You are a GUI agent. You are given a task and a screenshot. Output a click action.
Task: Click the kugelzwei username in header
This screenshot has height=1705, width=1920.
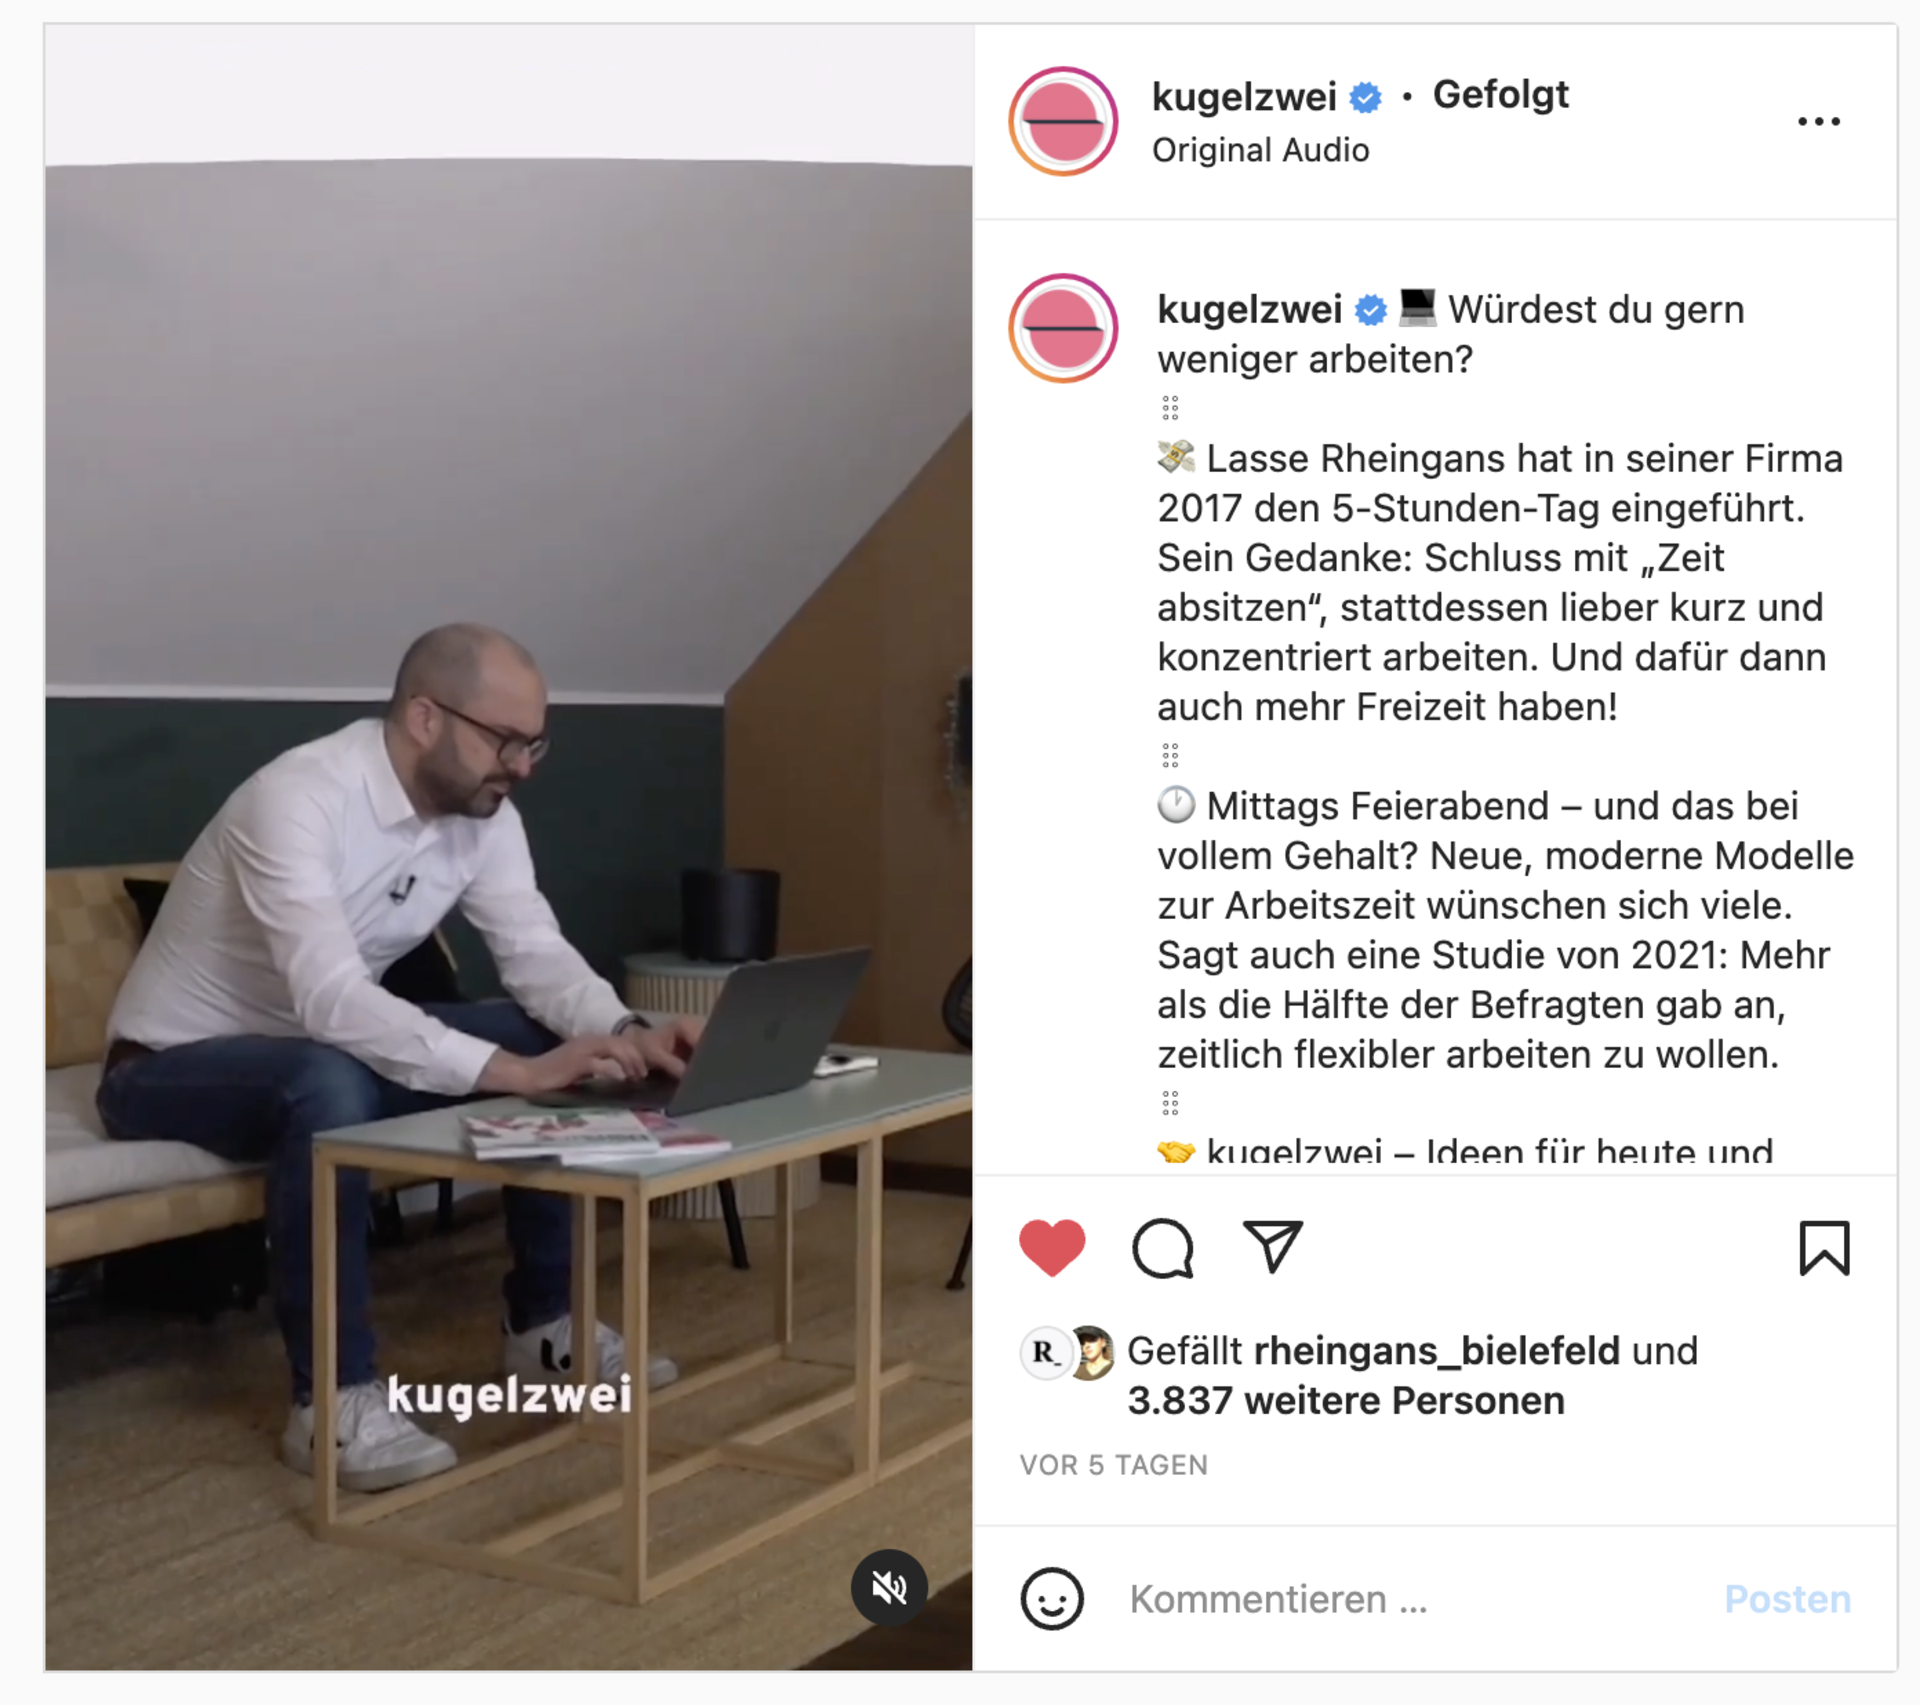[1244, 97]
